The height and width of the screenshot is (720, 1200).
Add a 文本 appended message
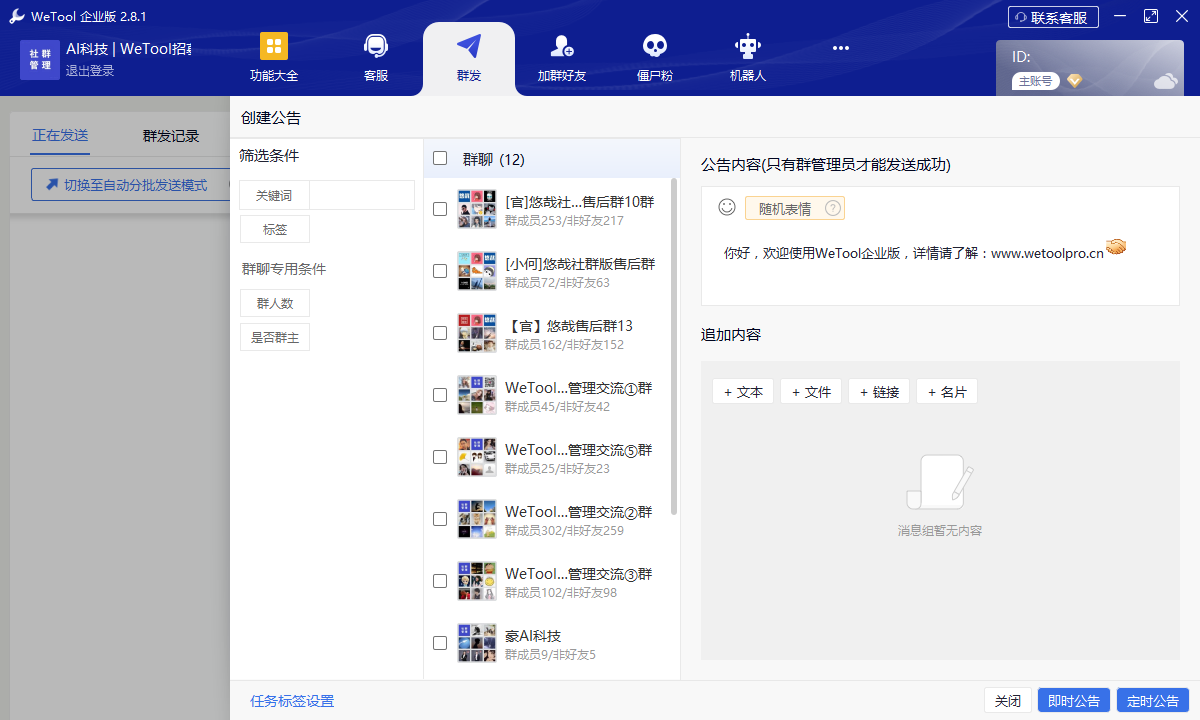(743, 392)
